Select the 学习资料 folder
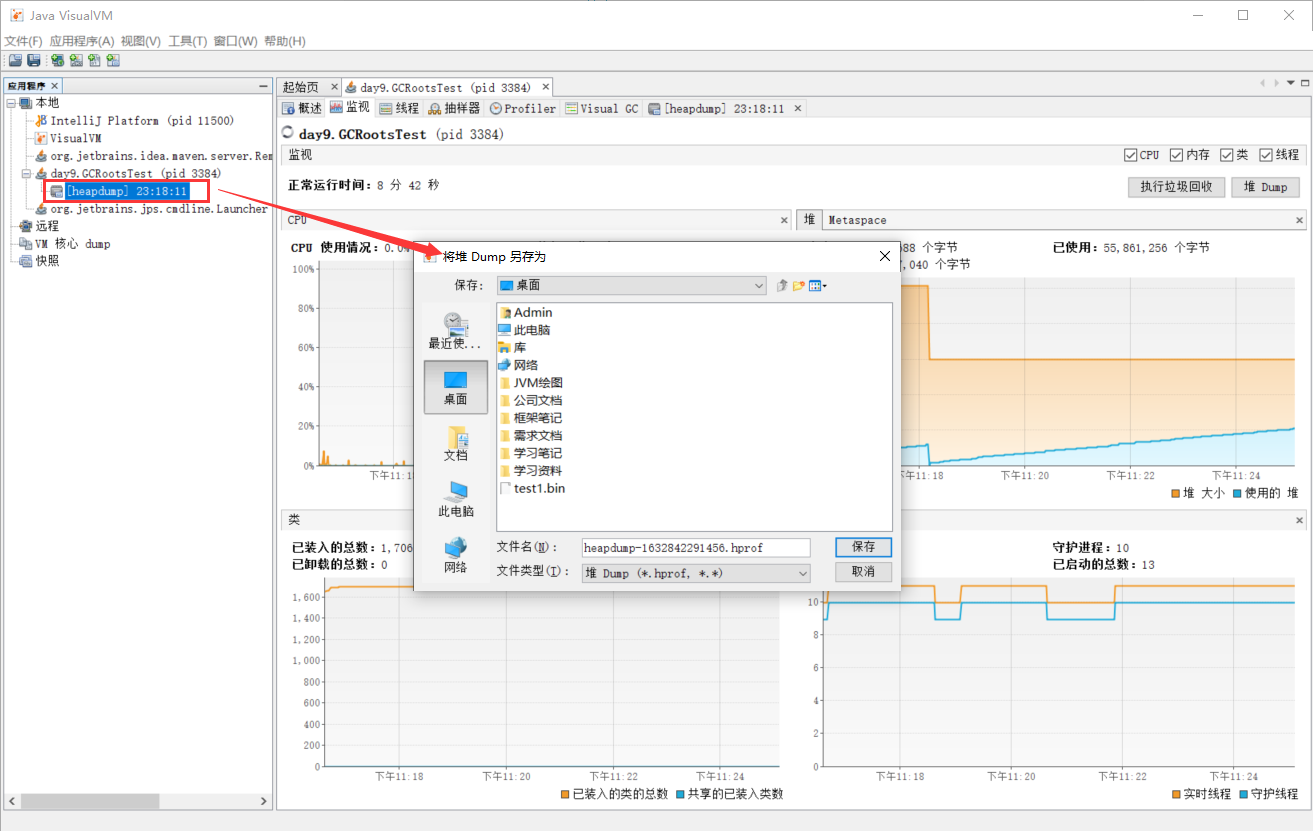This screenshot has height=831, width=1313. [530, 471]
